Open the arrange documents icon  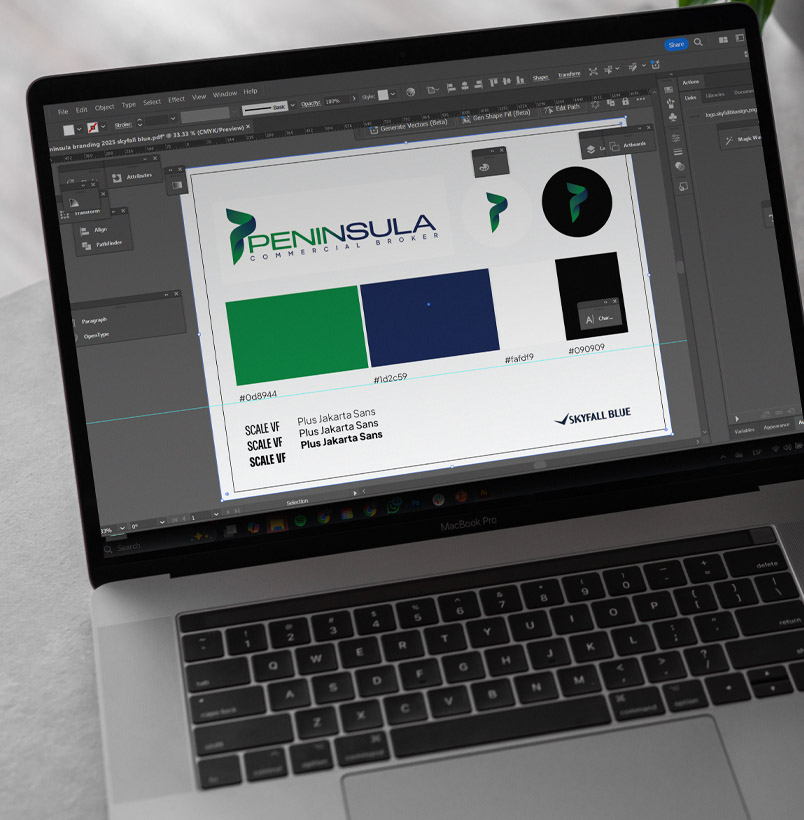tap(723, 40)
